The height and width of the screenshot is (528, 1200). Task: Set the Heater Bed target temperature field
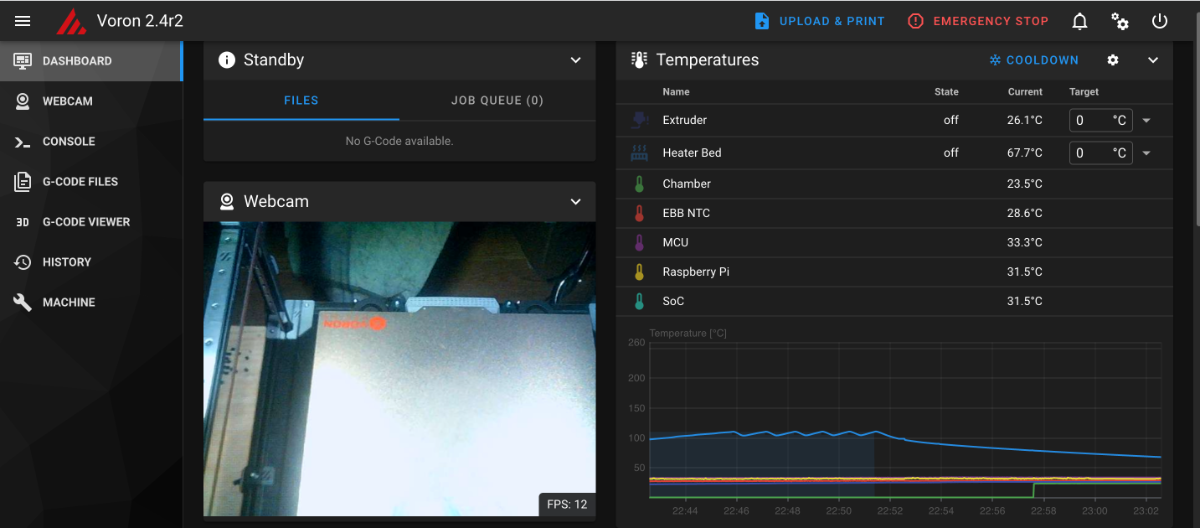(x=1101, y=153)
